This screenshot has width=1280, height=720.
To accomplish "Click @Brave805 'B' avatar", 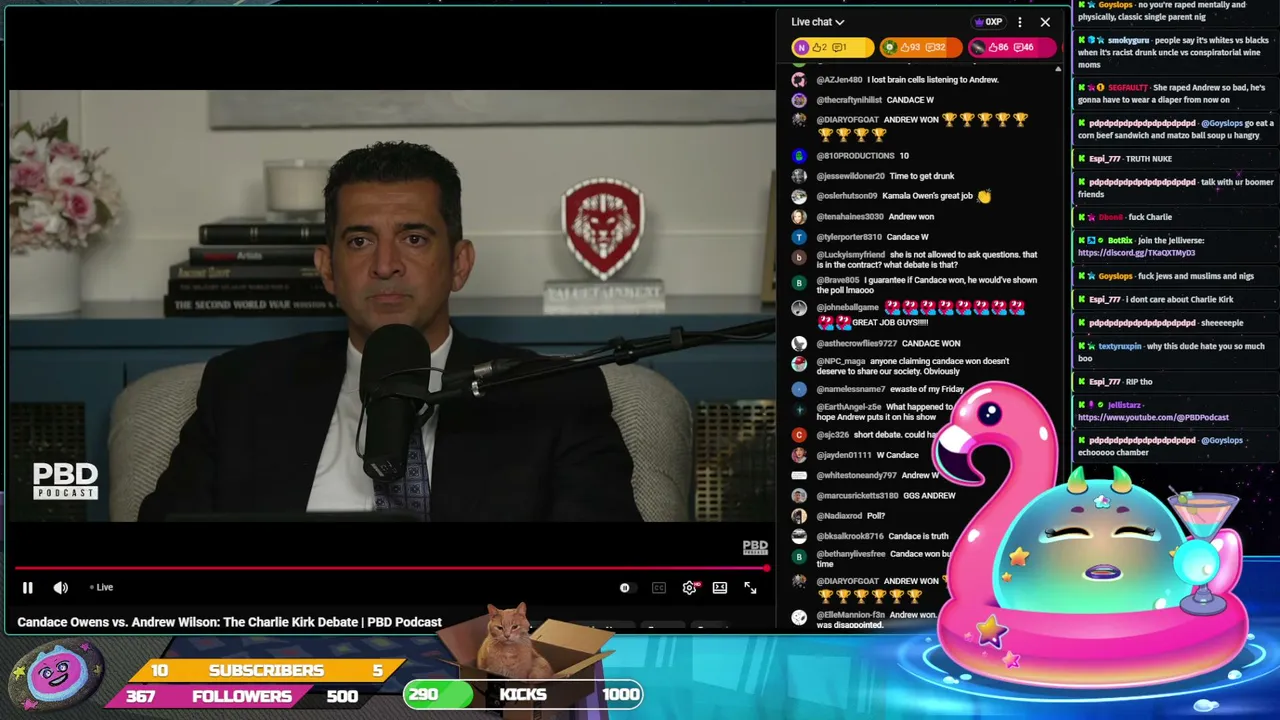I will [799, 283].
